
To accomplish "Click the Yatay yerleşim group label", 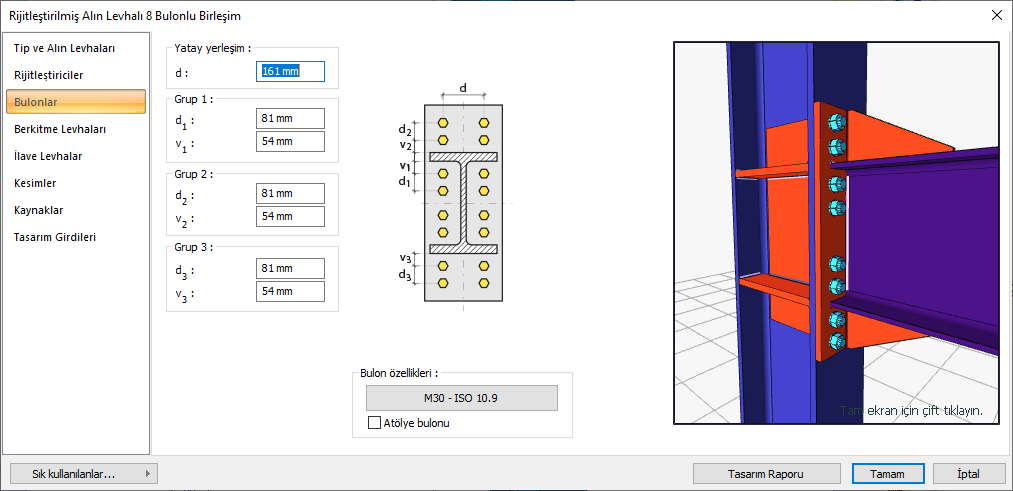I will [x=213, y=48].
